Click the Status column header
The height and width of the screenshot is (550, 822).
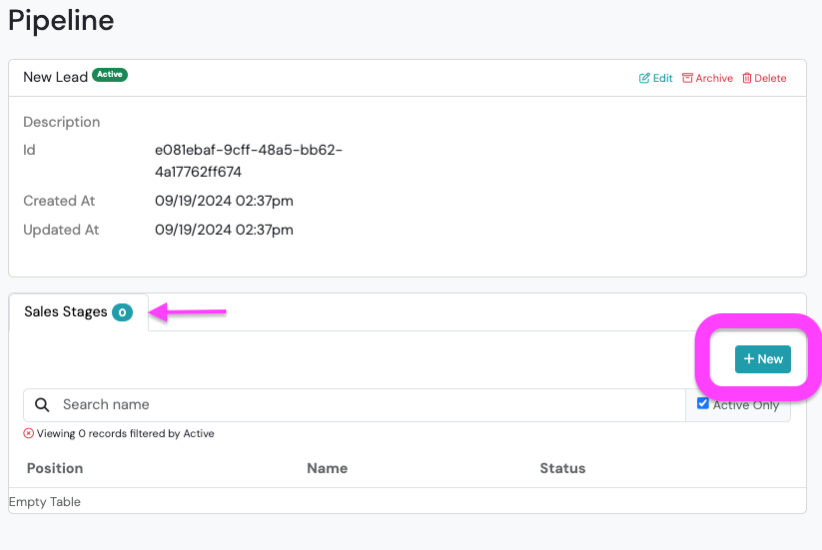pyautogui.click(x=563, y=468)
